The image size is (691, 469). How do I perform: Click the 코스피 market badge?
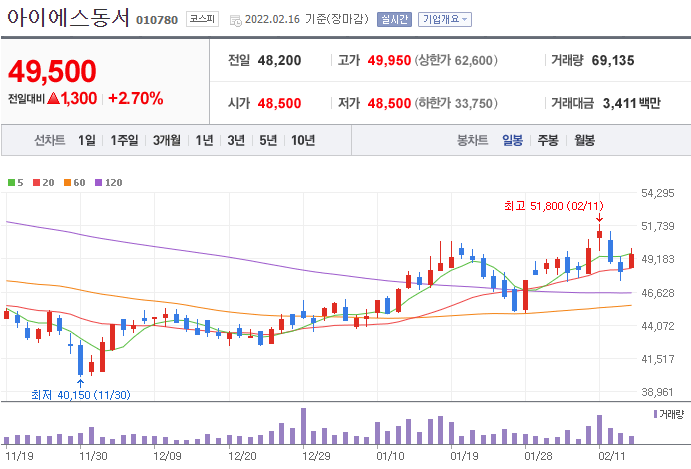(202, 19)
